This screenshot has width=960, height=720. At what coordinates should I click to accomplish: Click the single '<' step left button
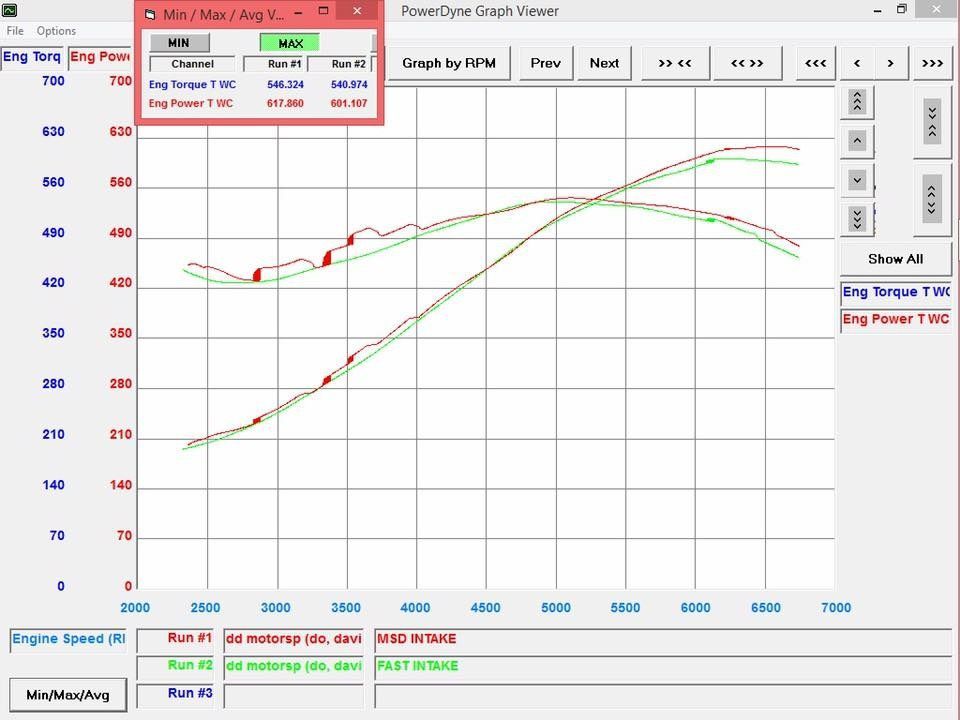[x=857, y=63]
